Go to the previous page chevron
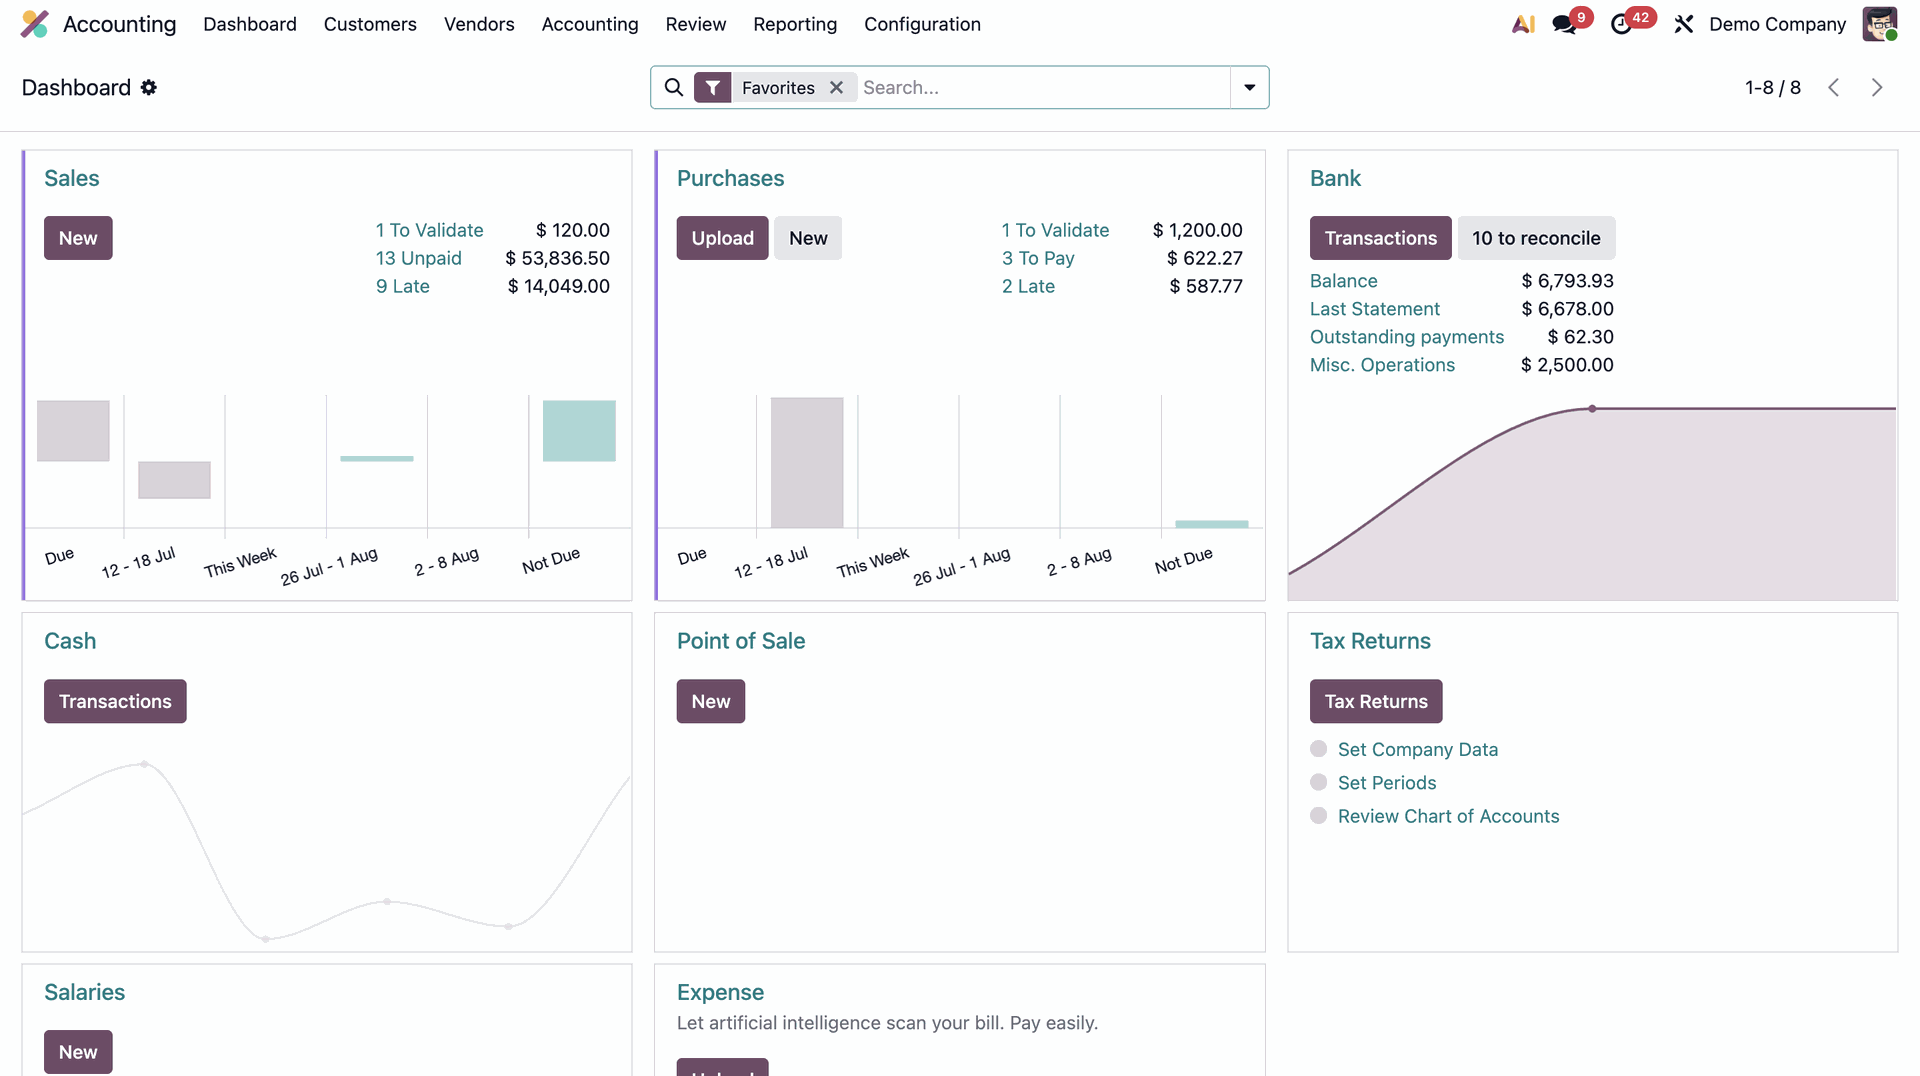Image resolution: width=1920 pixels, height=1076 pixels. click(1833, 88)
